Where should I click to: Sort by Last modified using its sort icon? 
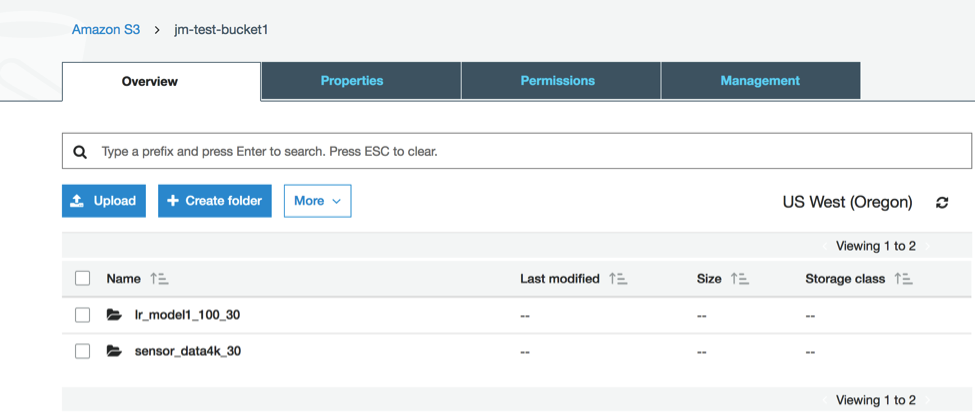pos(618,279)
